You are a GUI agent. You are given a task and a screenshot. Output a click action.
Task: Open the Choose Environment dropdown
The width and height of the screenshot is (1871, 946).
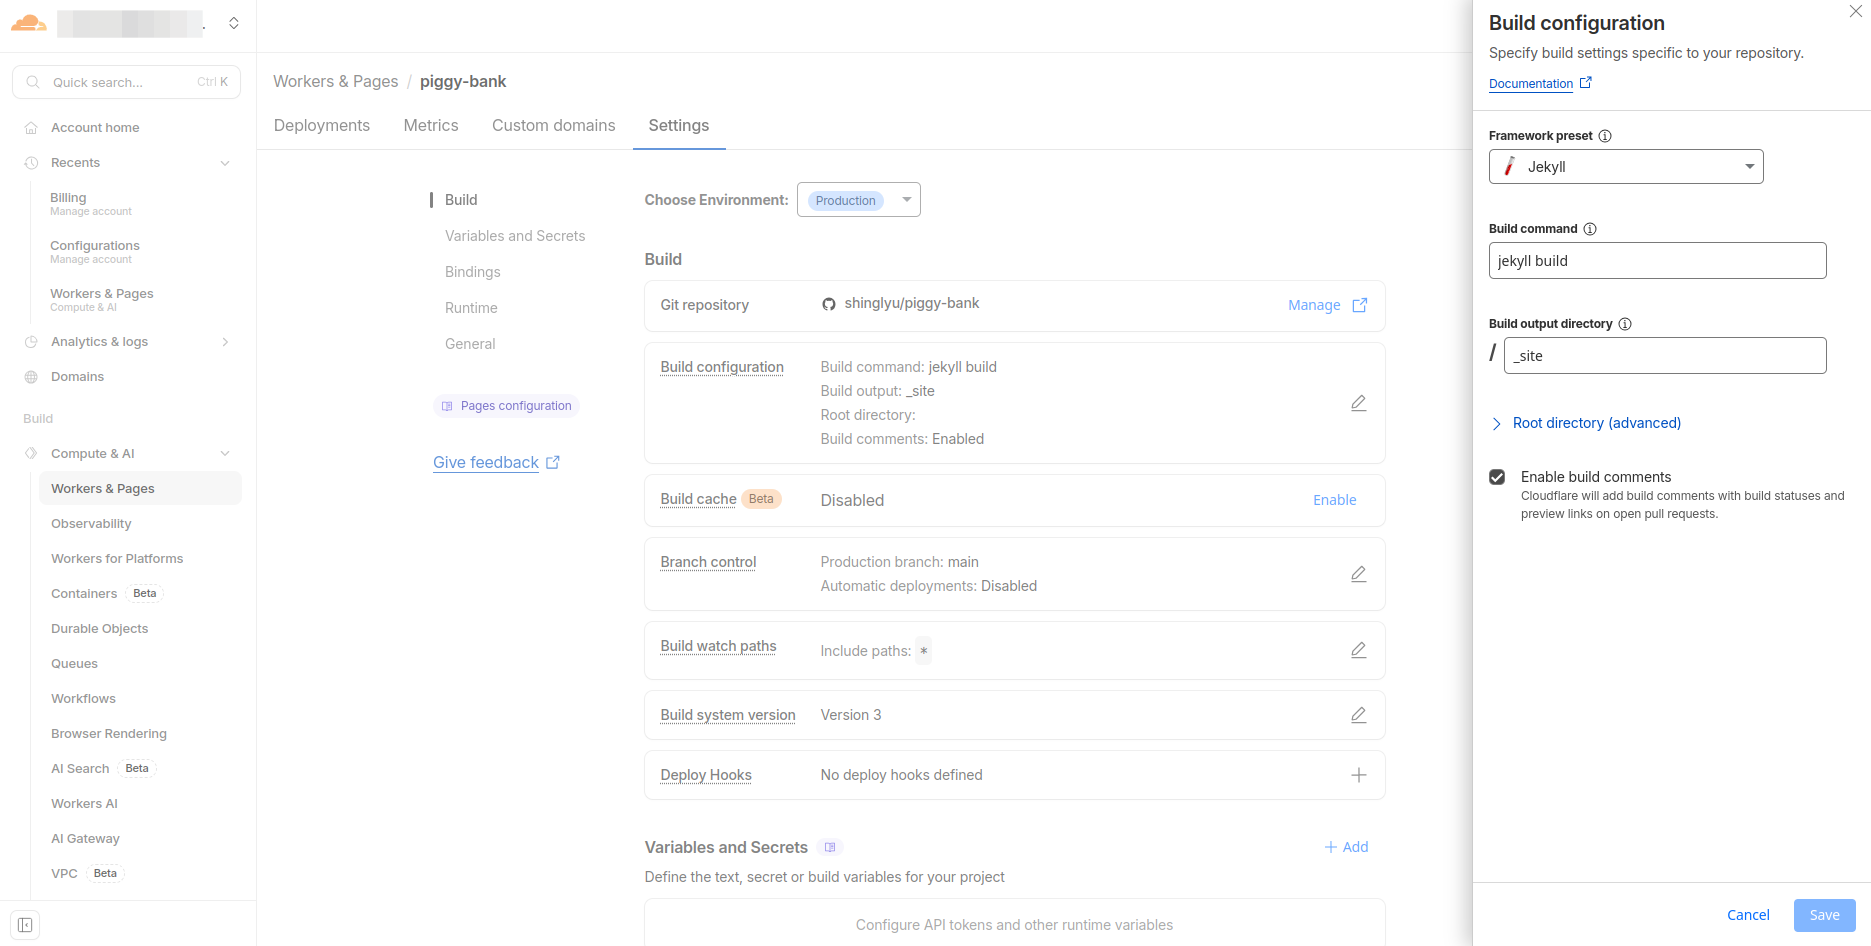858,199
